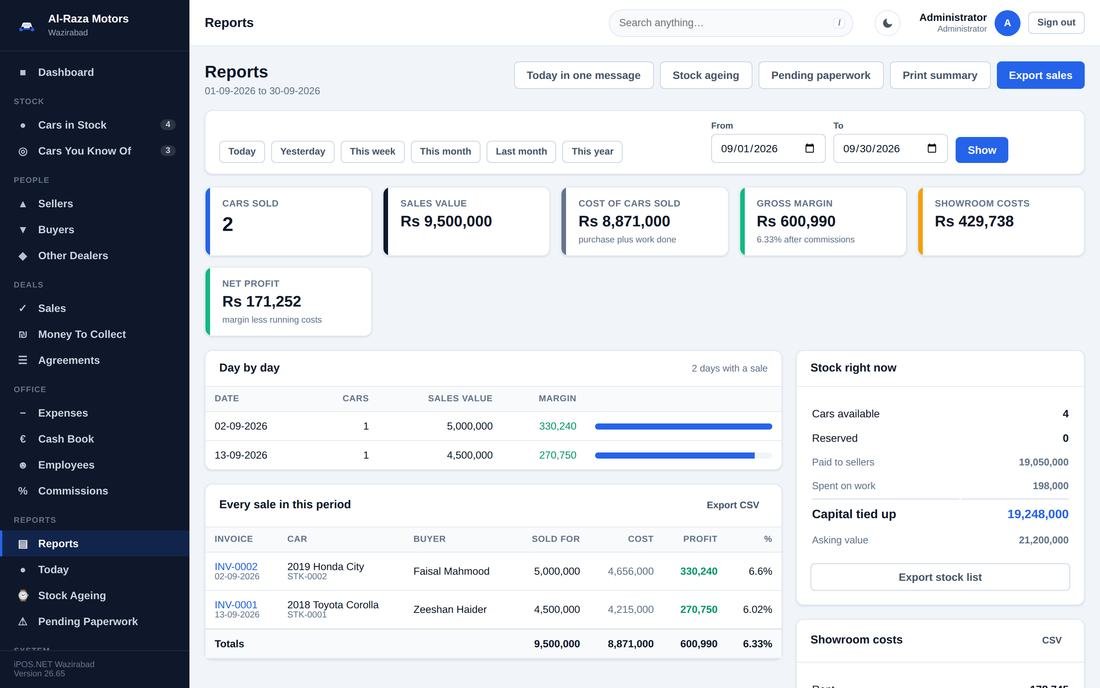Click the blue Show button
1100x688 pixels.
click(x=981, y=150)
